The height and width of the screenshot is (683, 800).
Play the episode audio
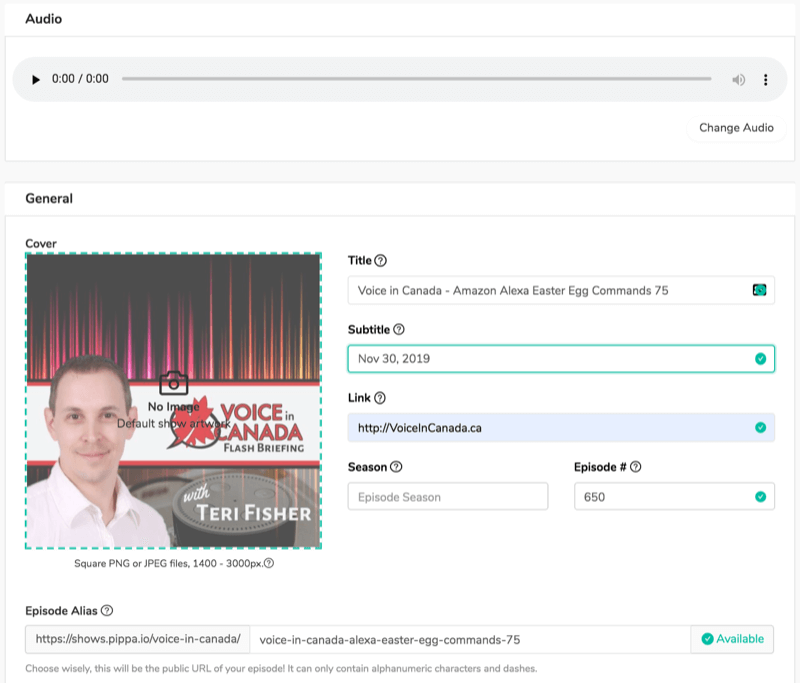point(36,80)
